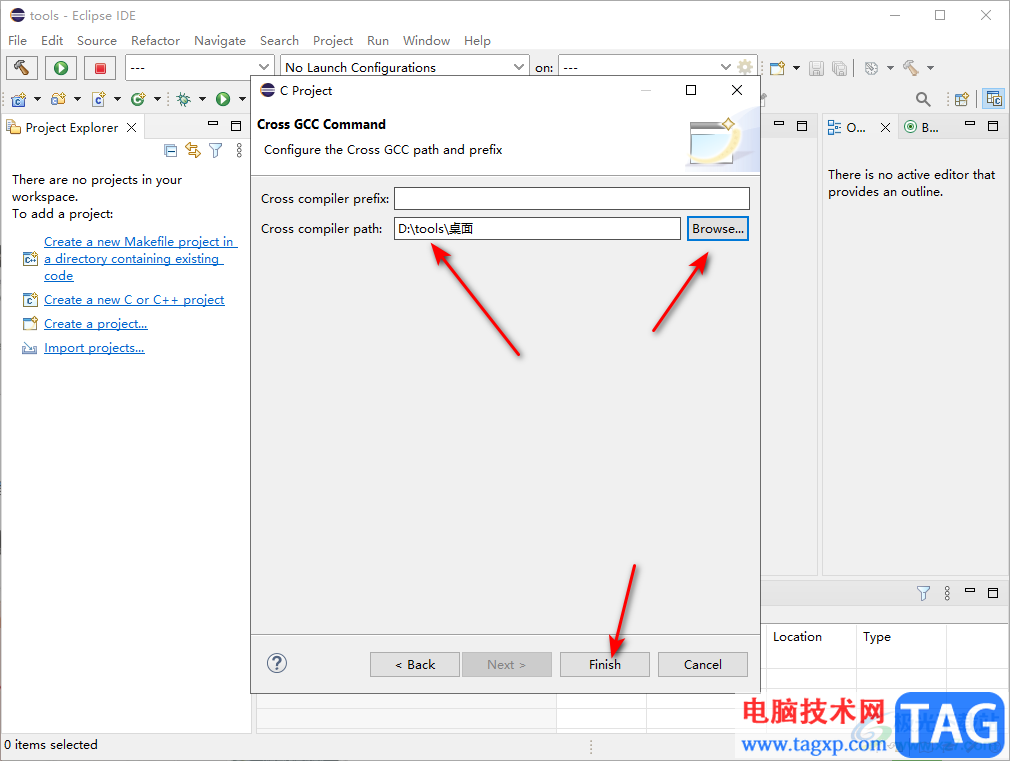Click New C/C++ Project toolbar icon
Screen dimensions: 1010x761
coord(19,99)
